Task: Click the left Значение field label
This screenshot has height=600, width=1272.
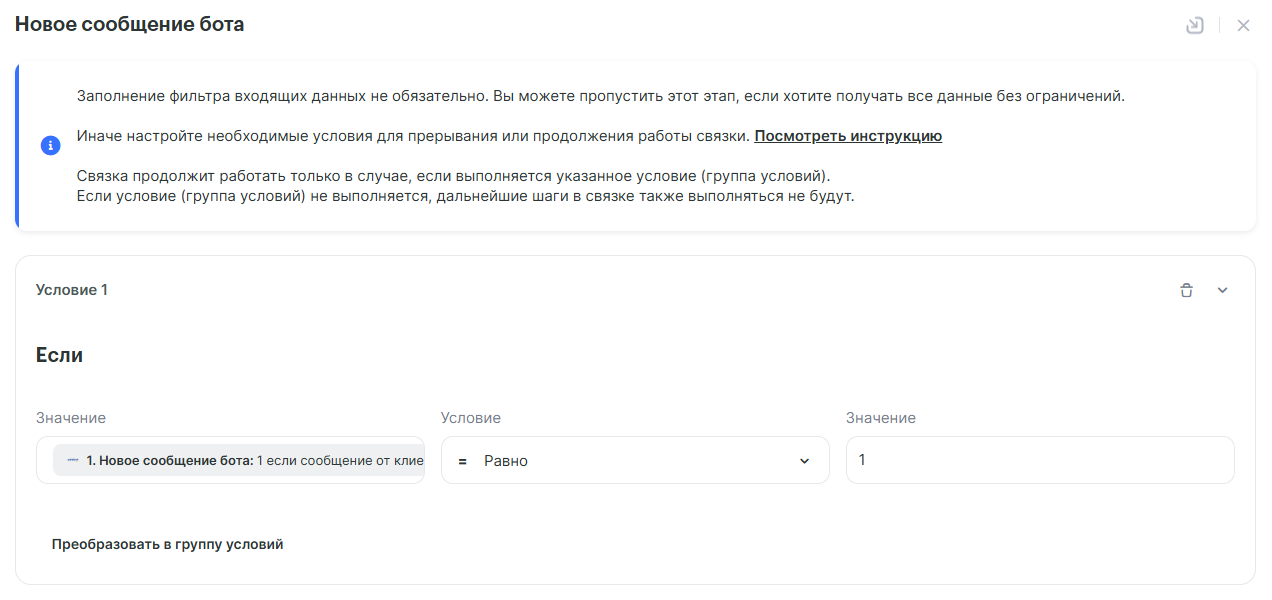Action: point(71,418)
